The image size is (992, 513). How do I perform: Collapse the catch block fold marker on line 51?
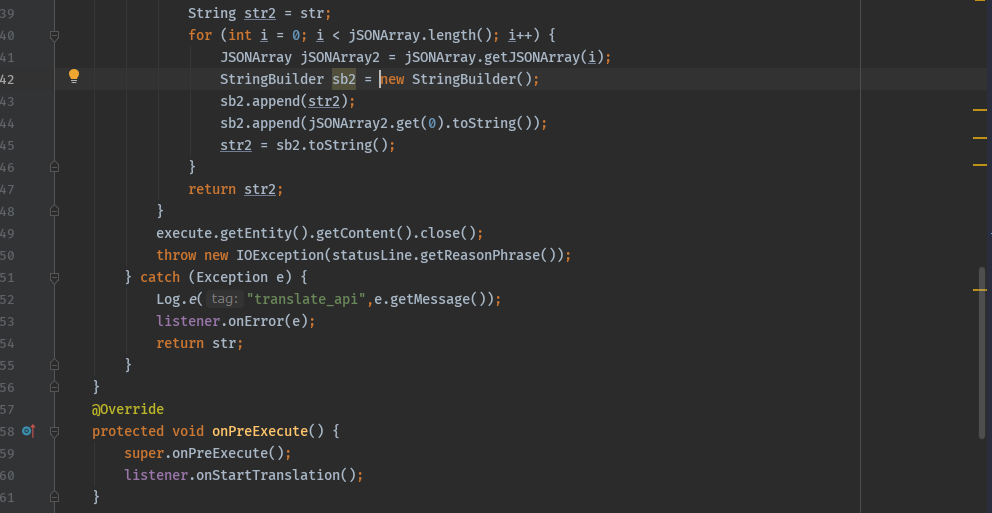coord(54,278)
